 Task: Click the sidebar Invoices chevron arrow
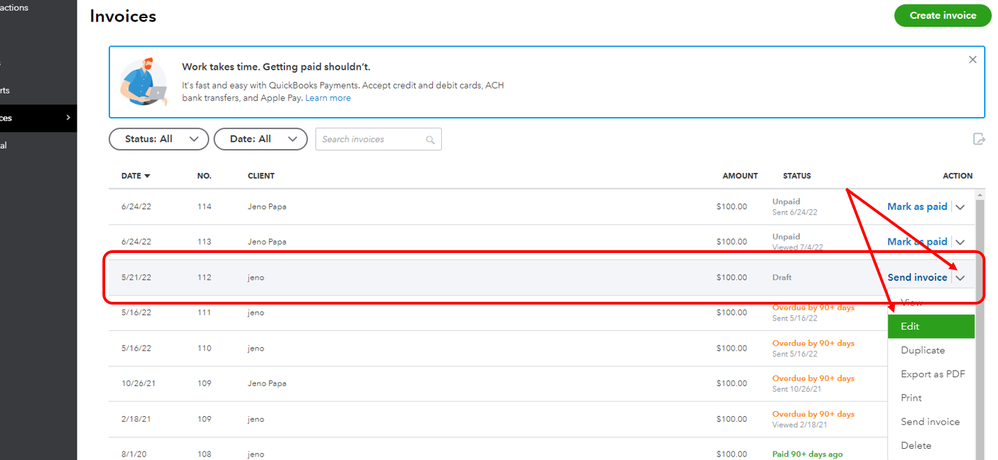(68, 118)
